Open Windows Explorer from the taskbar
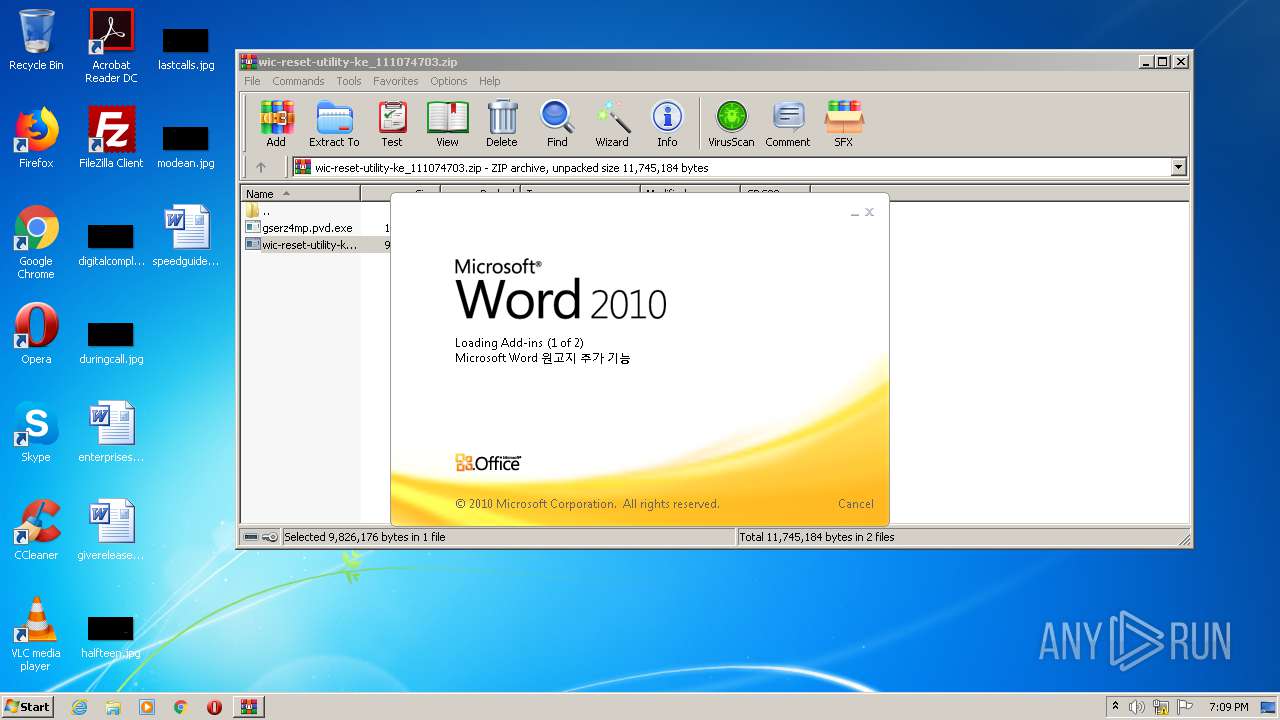The width and height of the screenshot is (1280, 720). click(x=113, y=707)
